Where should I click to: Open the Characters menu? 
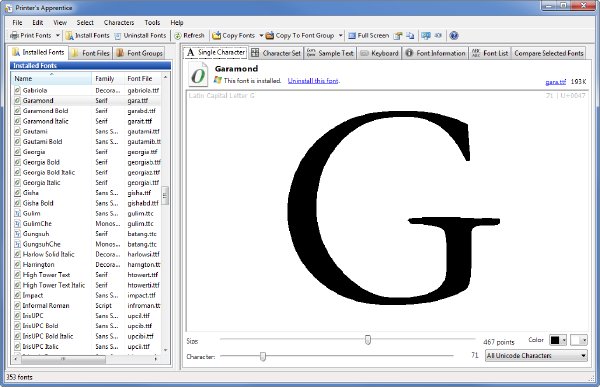[119, 23]
